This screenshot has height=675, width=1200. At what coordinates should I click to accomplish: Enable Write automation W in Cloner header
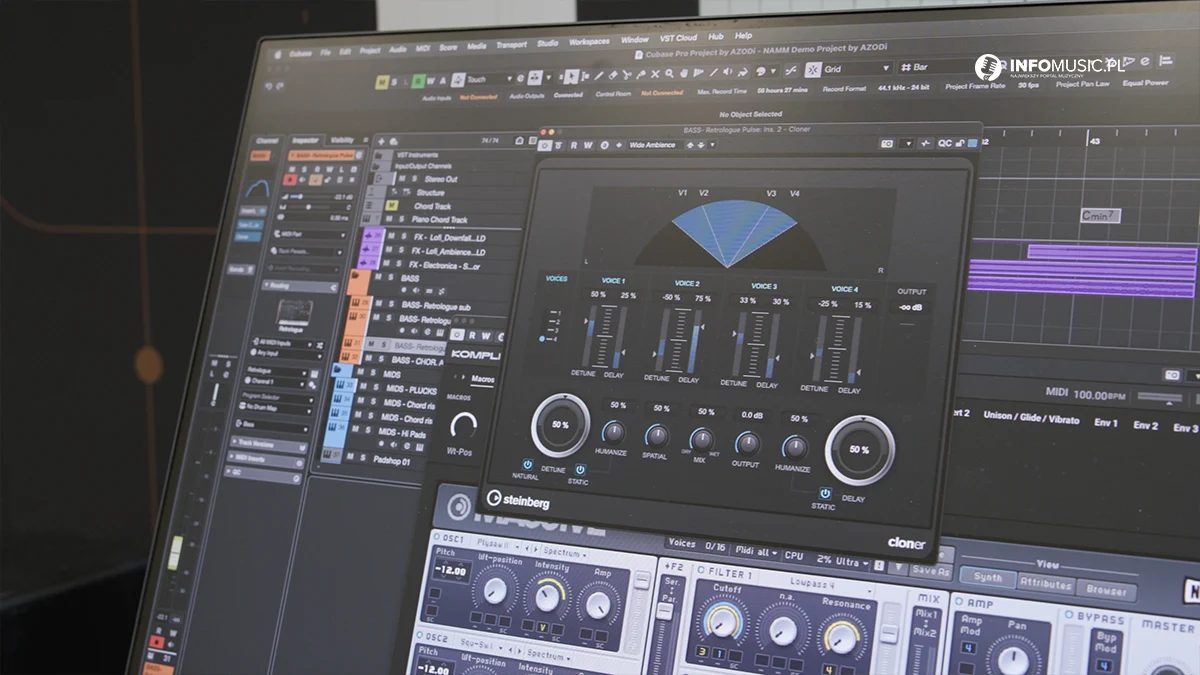[x=589, y=145]
